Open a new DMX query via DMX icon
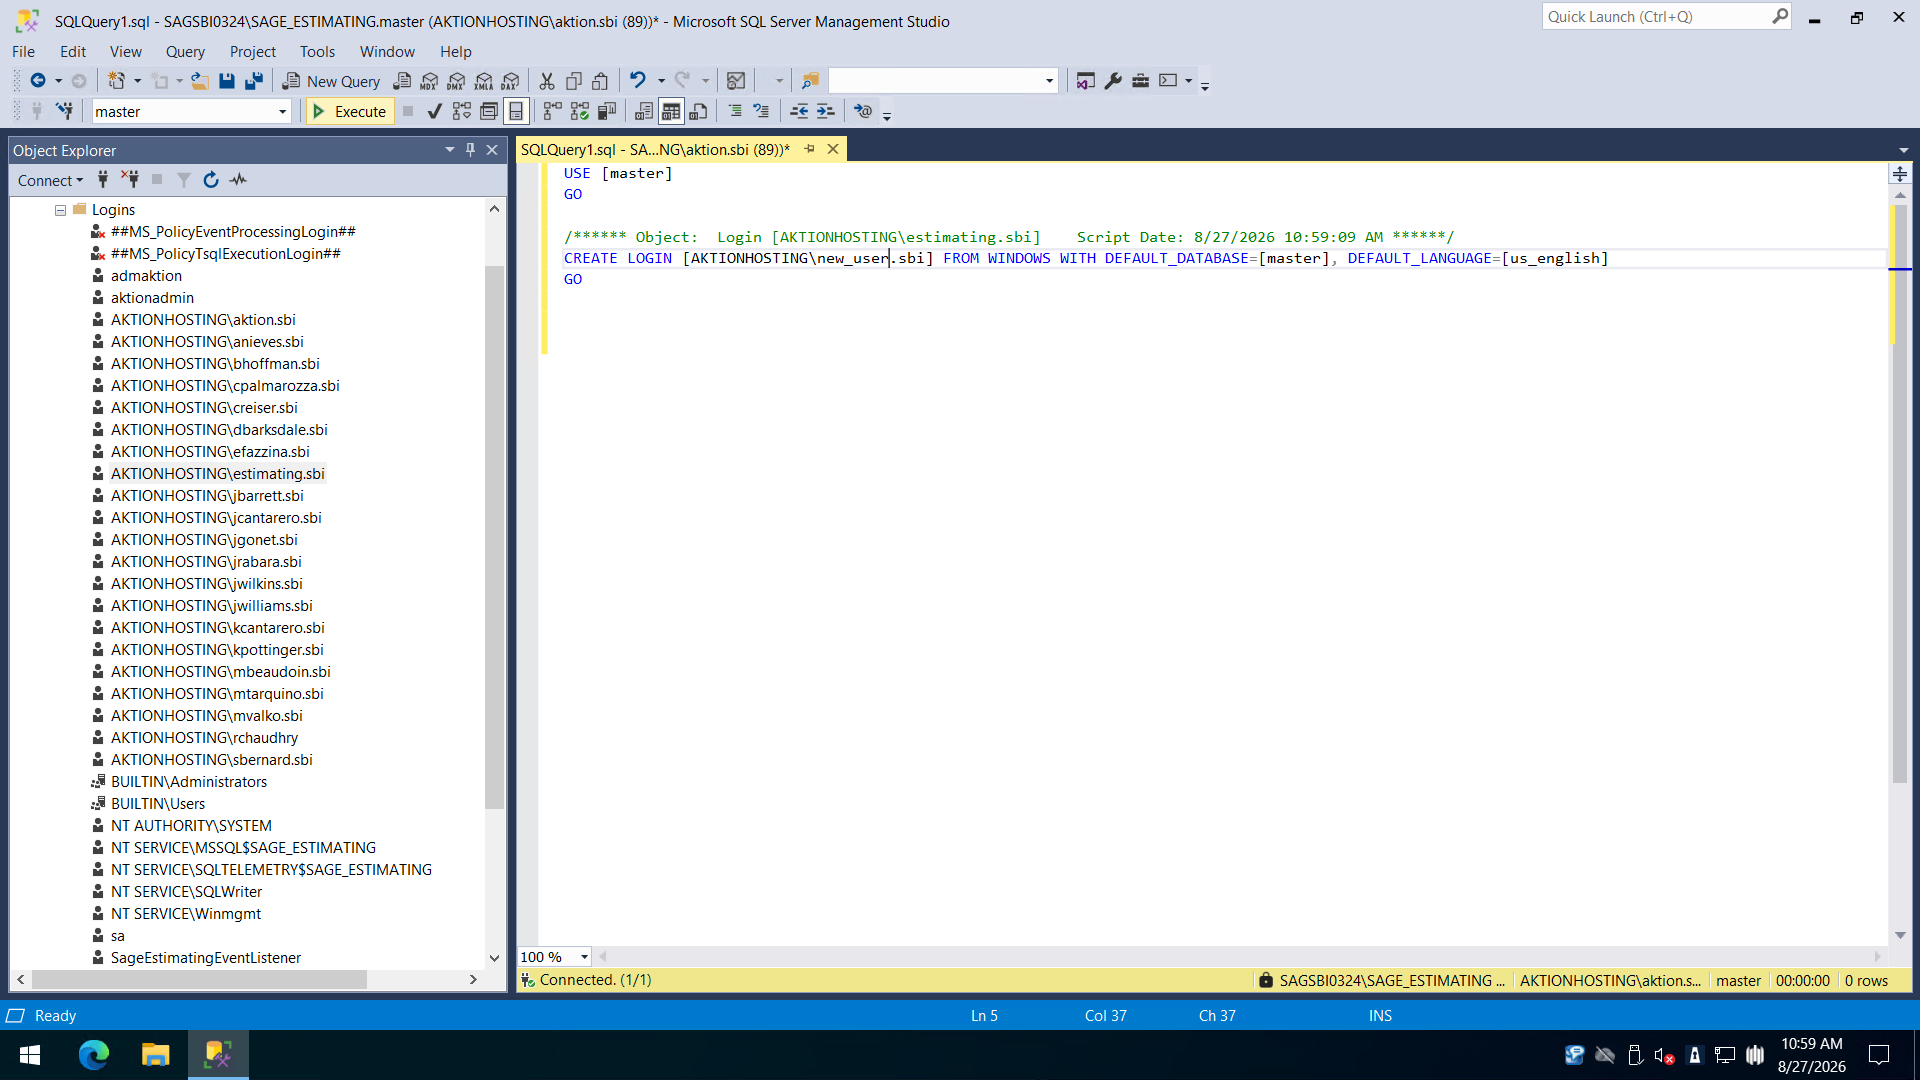The height and width of the screenshot is (1080, 1920). [x=457, y=81]
